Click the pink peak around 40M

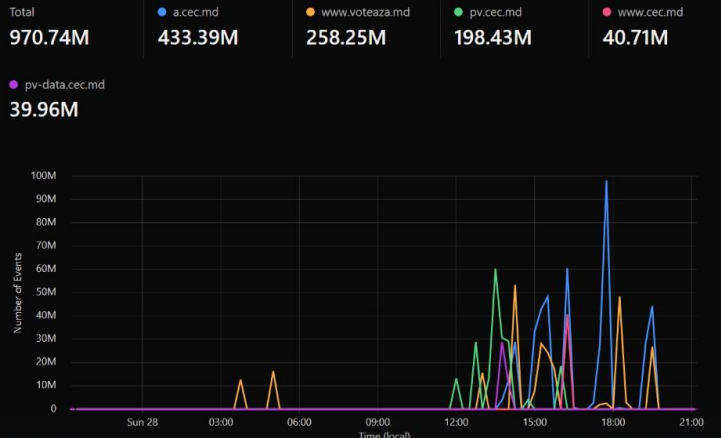click(x=567, y=316)
